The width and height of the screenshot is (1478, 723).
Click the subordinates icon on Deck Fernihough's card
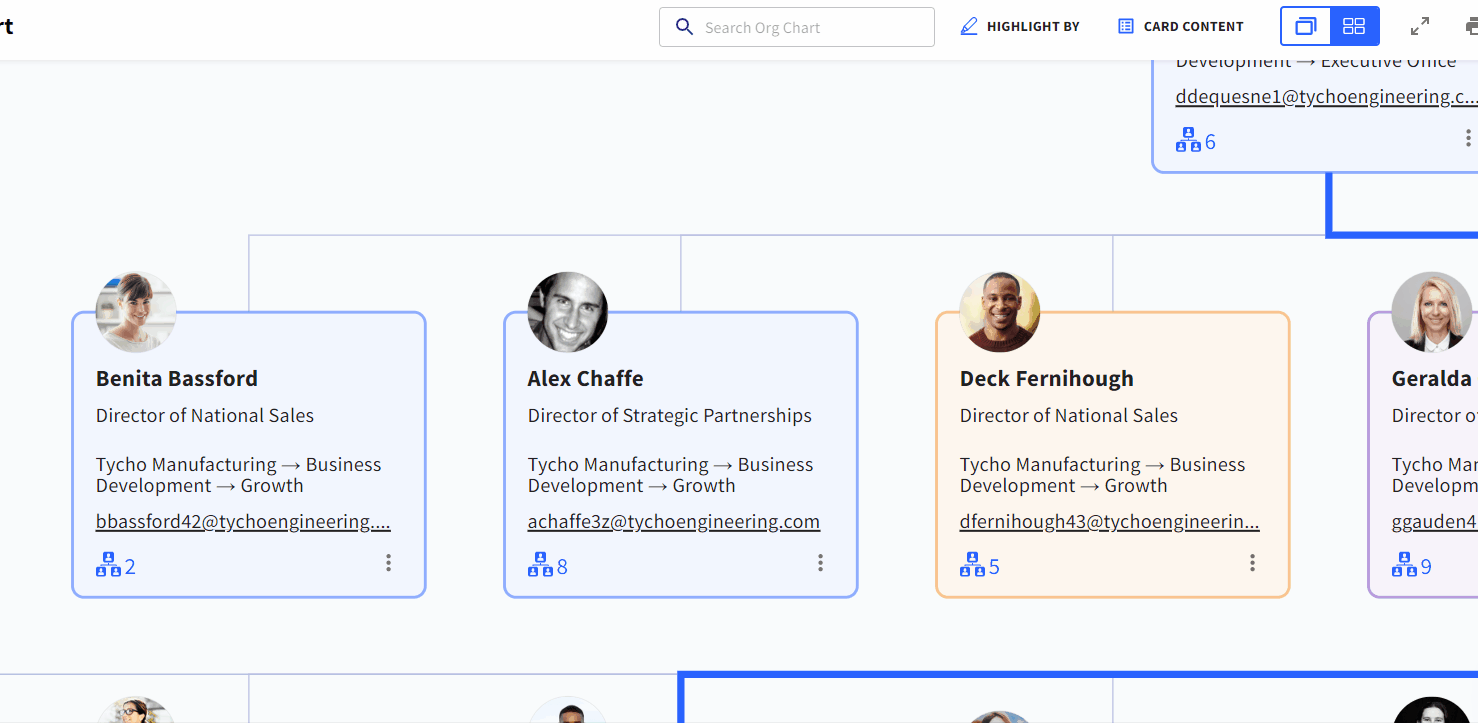[x=972, y=563]
